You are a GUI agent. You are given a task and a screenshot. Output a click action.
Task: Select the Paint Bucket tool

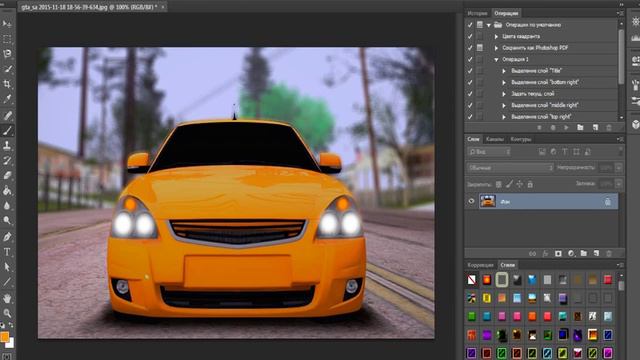pos(7,191)
